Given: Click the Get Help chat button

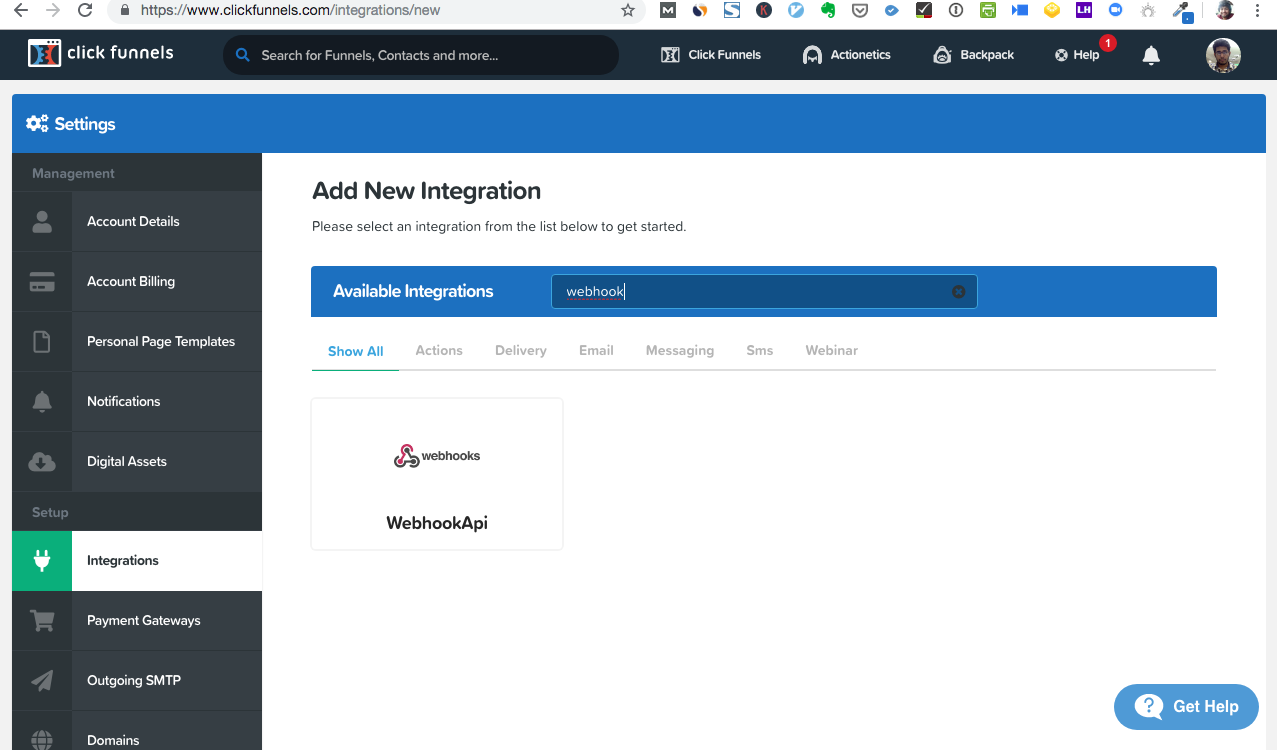Looking at the screenshot, I should [x=1186, y=706].
